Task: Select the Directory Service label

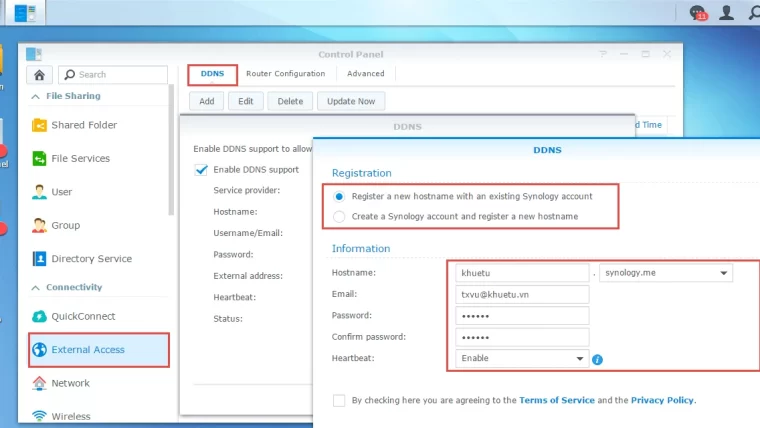Action: click(x=92, y=259)
